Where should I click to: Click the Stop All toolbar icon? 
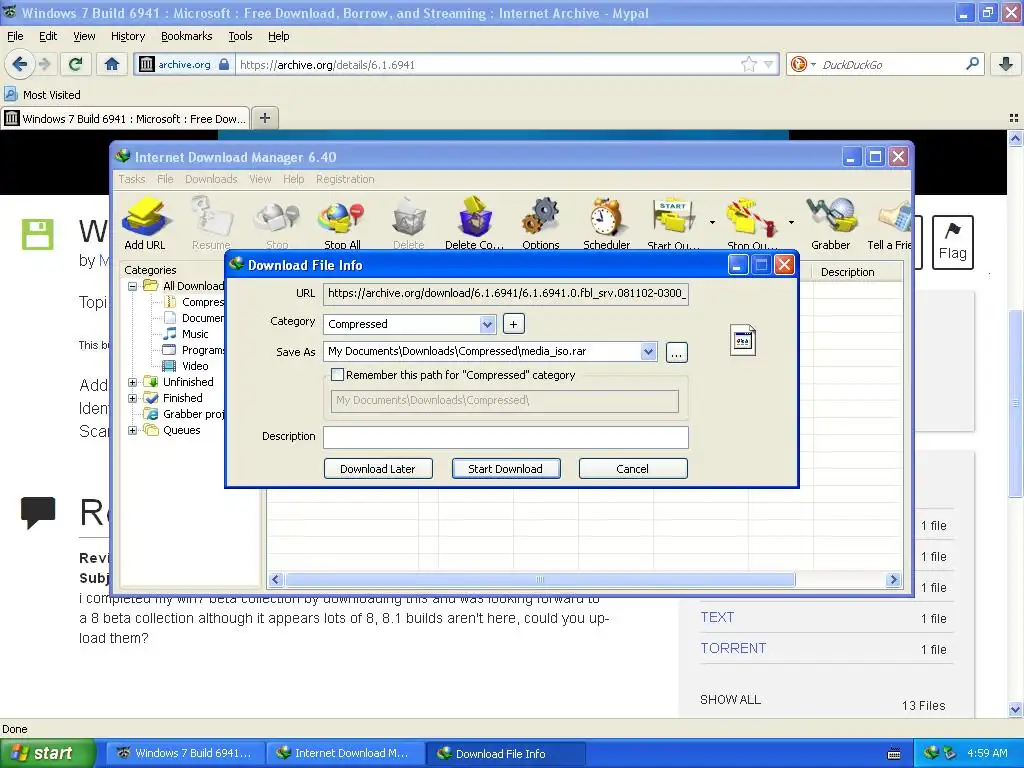coord(342,223)
